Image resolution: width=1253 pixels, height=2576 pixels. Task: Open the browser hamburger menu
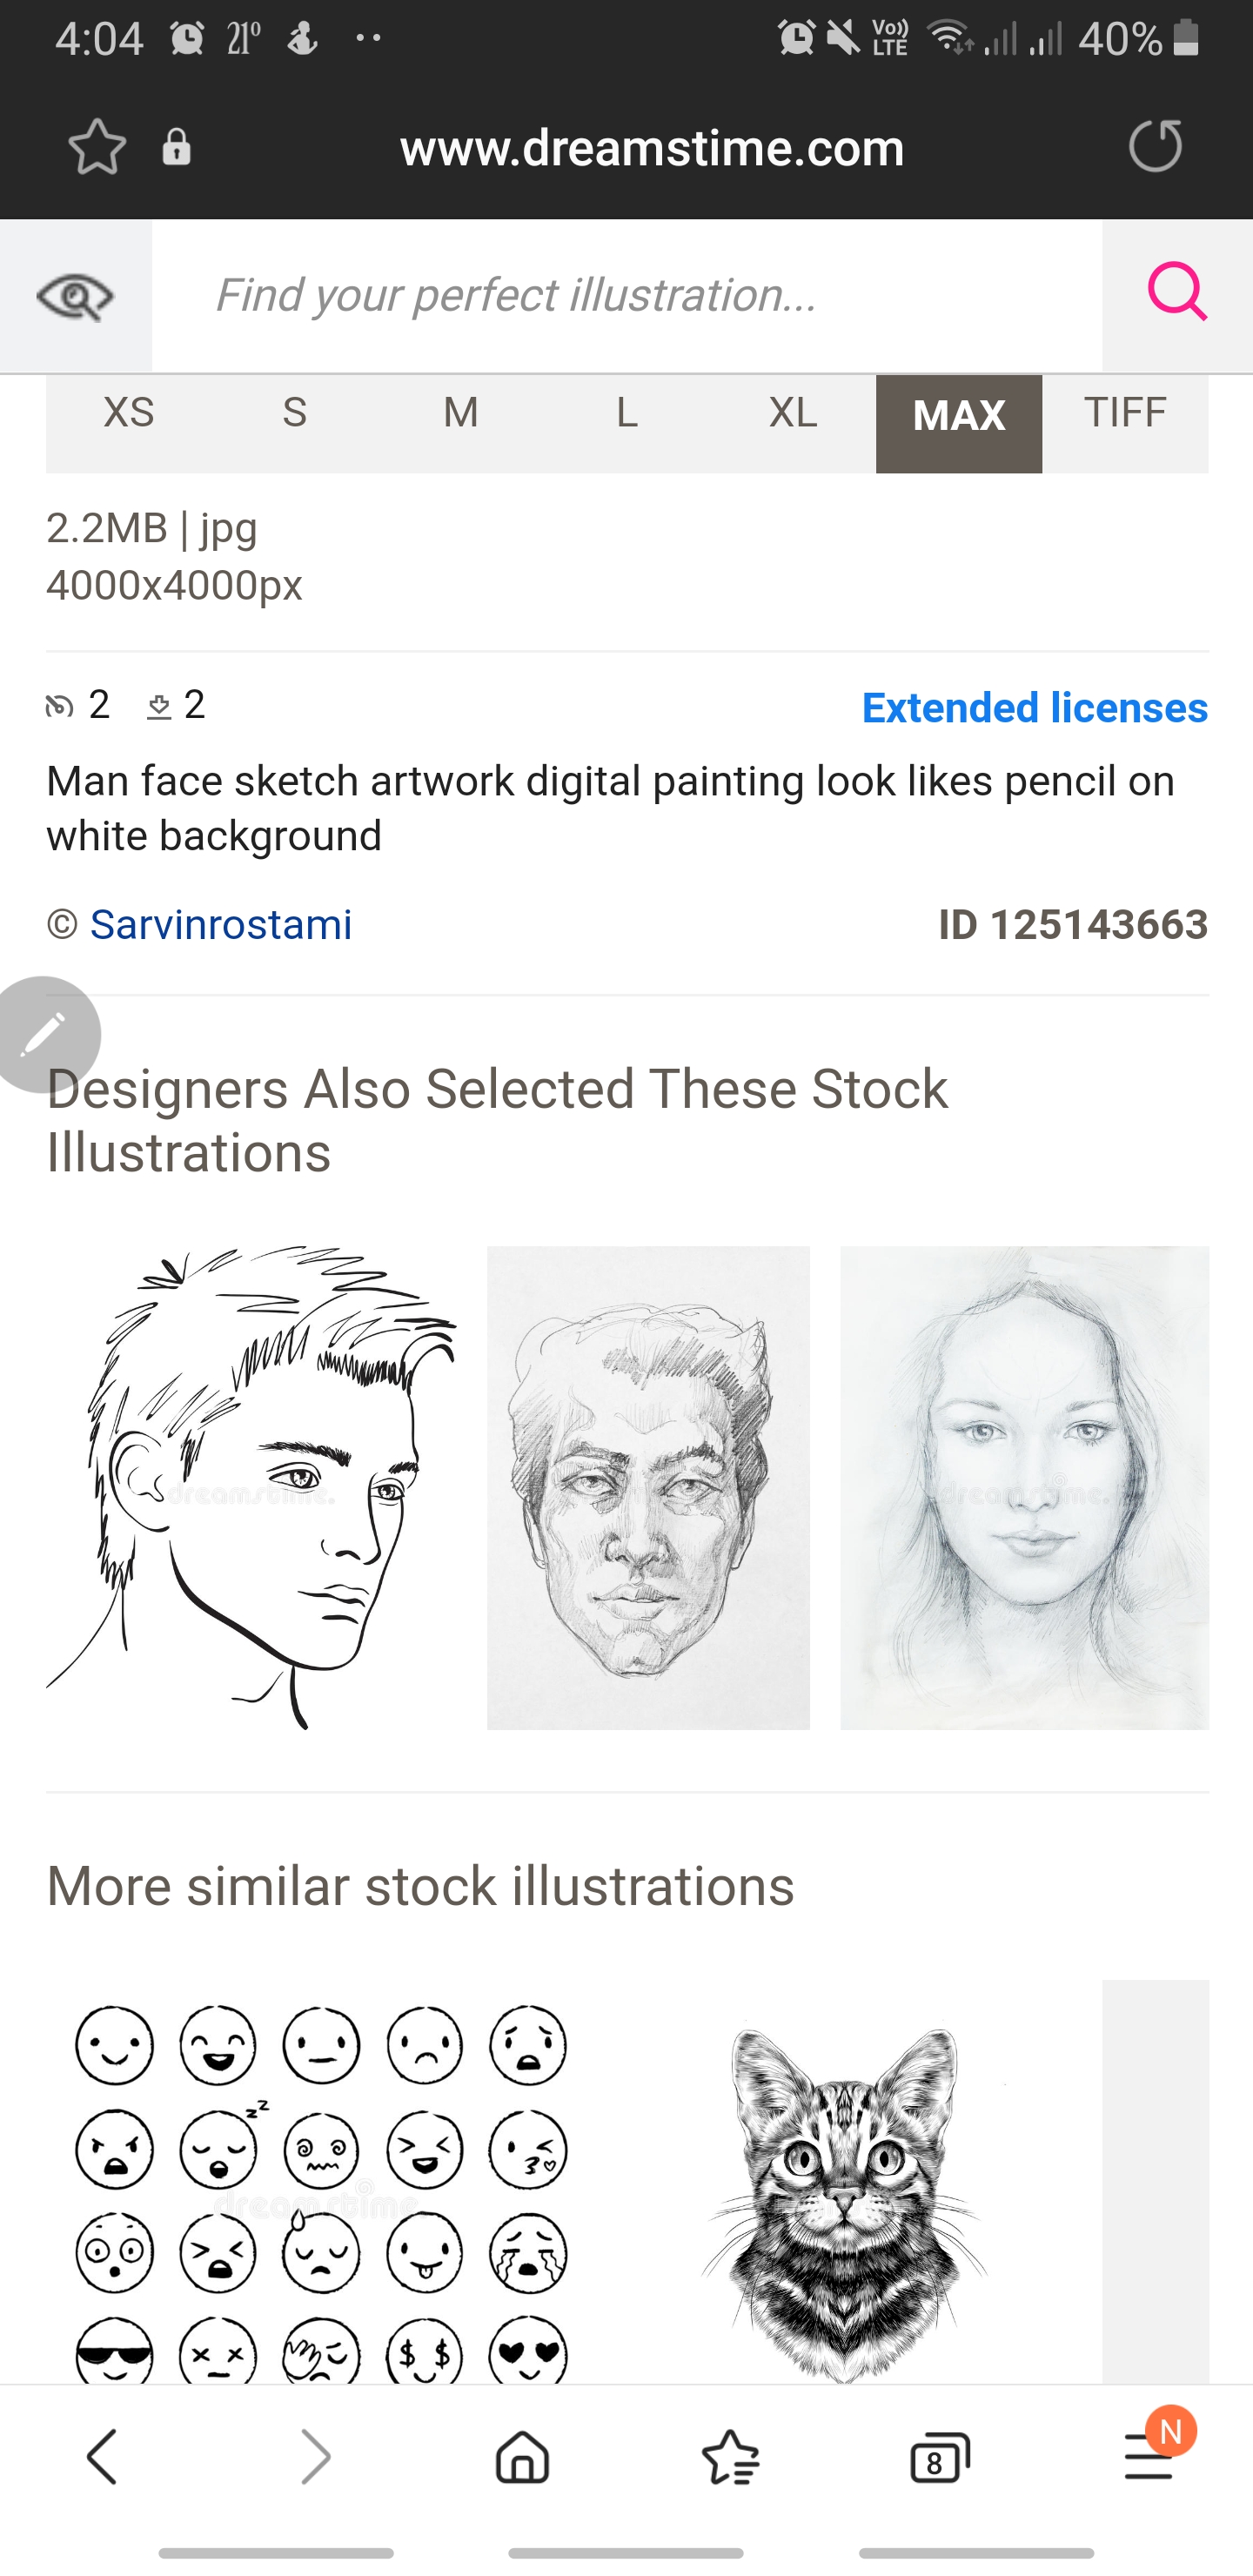1149,2457
